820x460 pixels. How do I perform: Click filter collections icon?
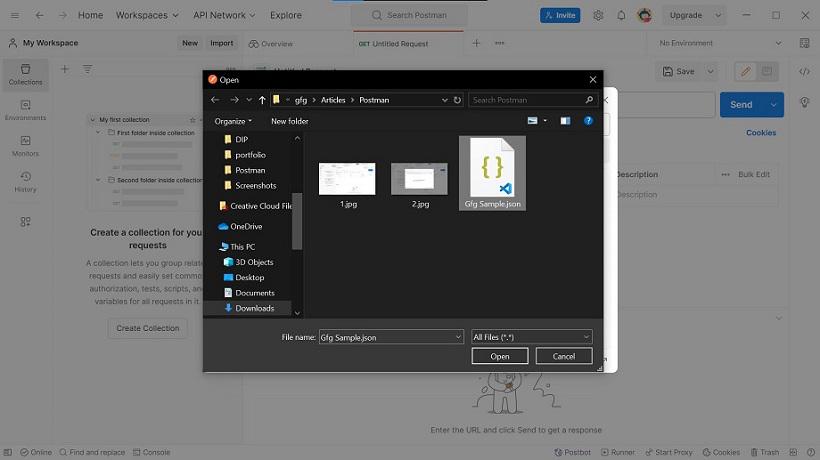87,69
